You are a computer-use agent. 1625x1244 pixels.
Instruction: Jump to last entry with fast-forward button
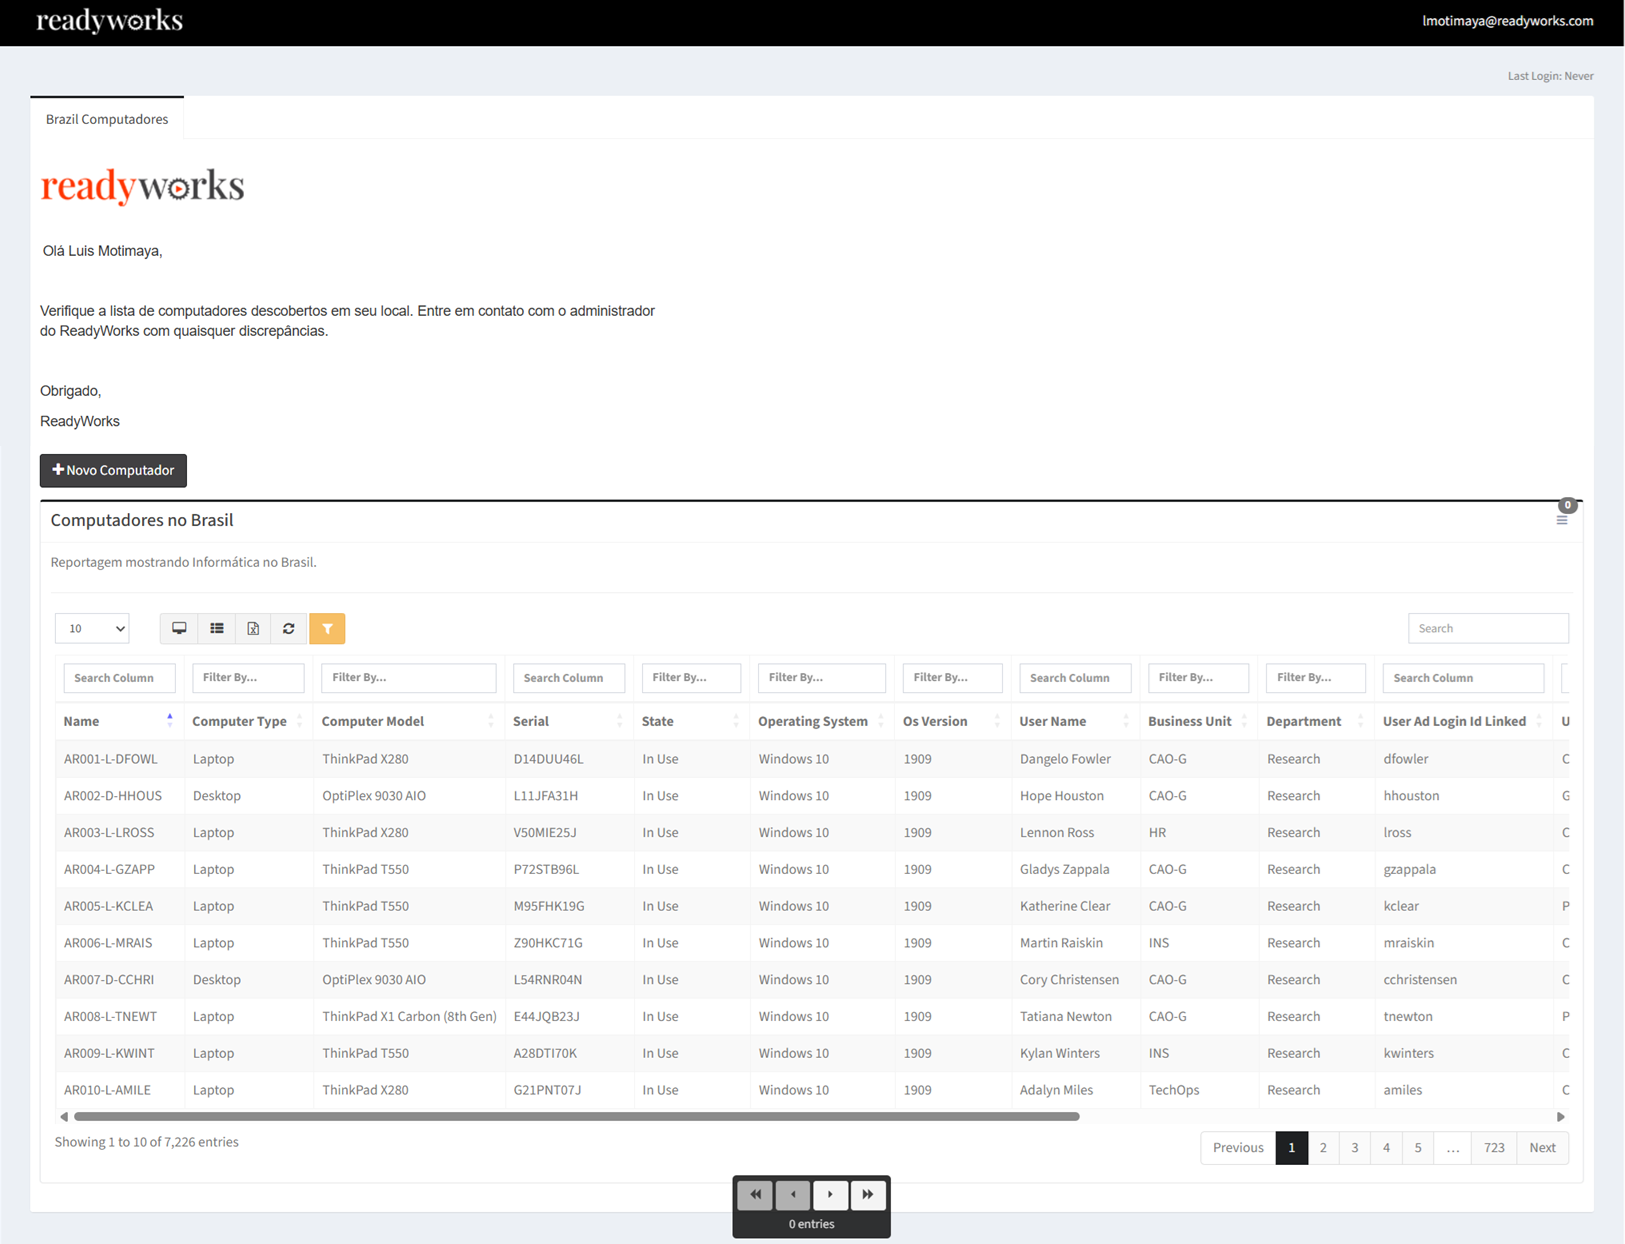click(x=868, y=1194)
